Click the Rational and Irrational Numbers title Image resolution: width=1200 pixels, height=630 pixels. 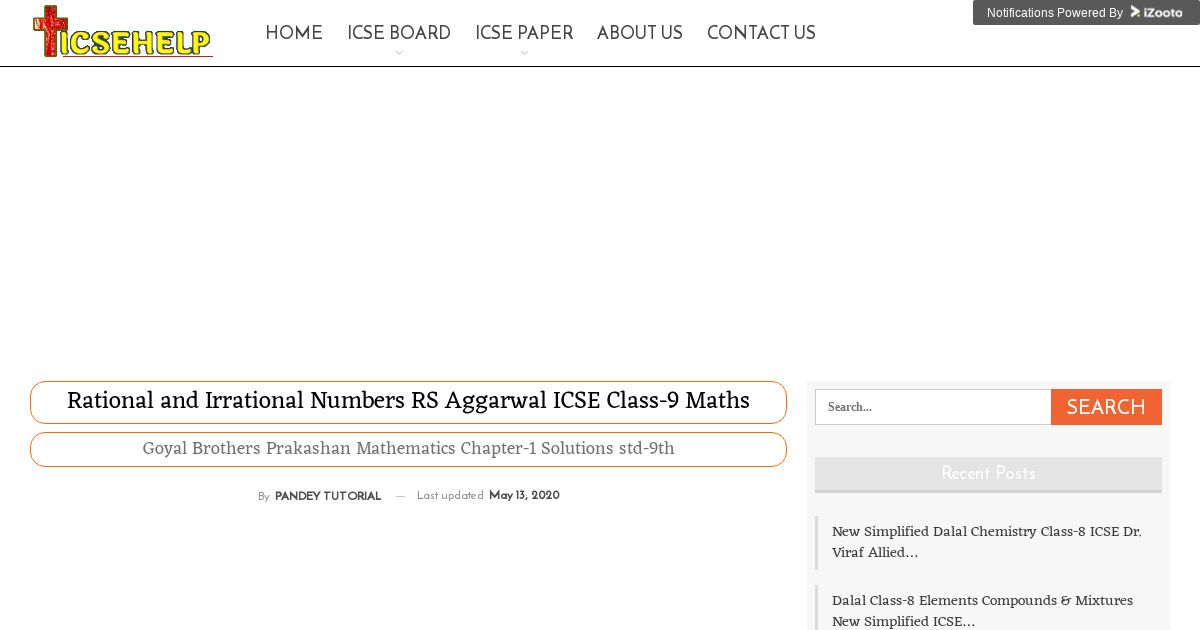click(x=408, y=402)
